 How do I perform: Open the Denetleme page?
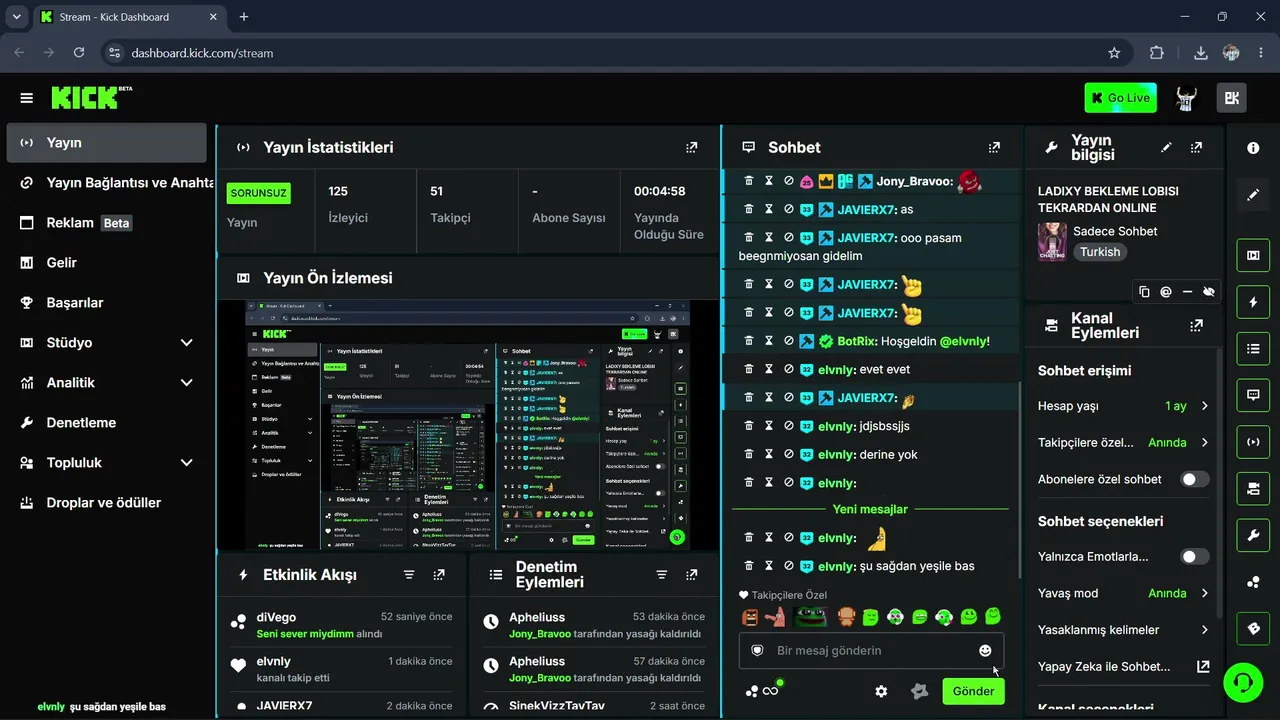(x=106, y=423)
